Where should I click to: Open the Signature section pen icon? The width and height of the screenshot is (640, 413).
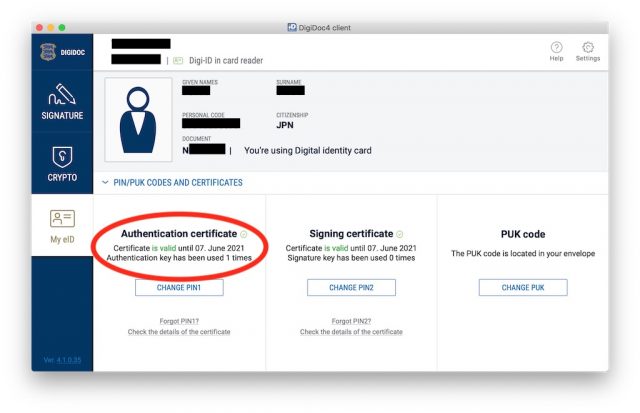click(62, 94)
